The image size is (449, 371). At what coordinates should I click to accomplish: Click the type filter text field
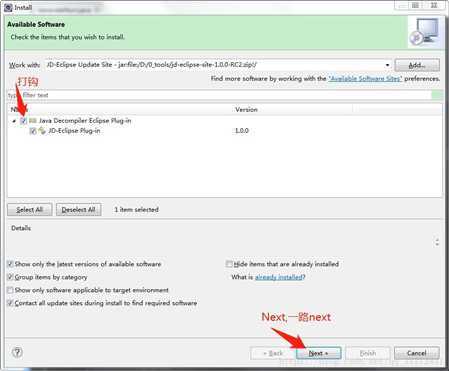point(219,95)
